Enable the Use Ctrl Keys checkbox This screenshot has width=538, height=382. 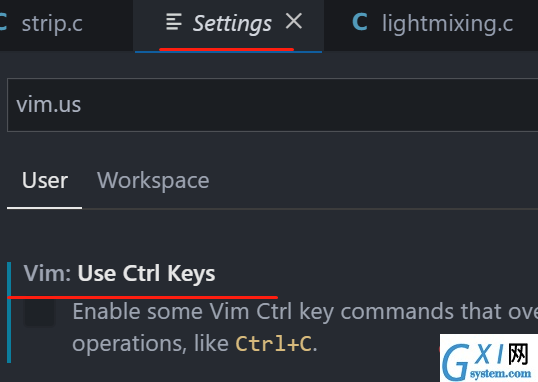coord(39,312)
